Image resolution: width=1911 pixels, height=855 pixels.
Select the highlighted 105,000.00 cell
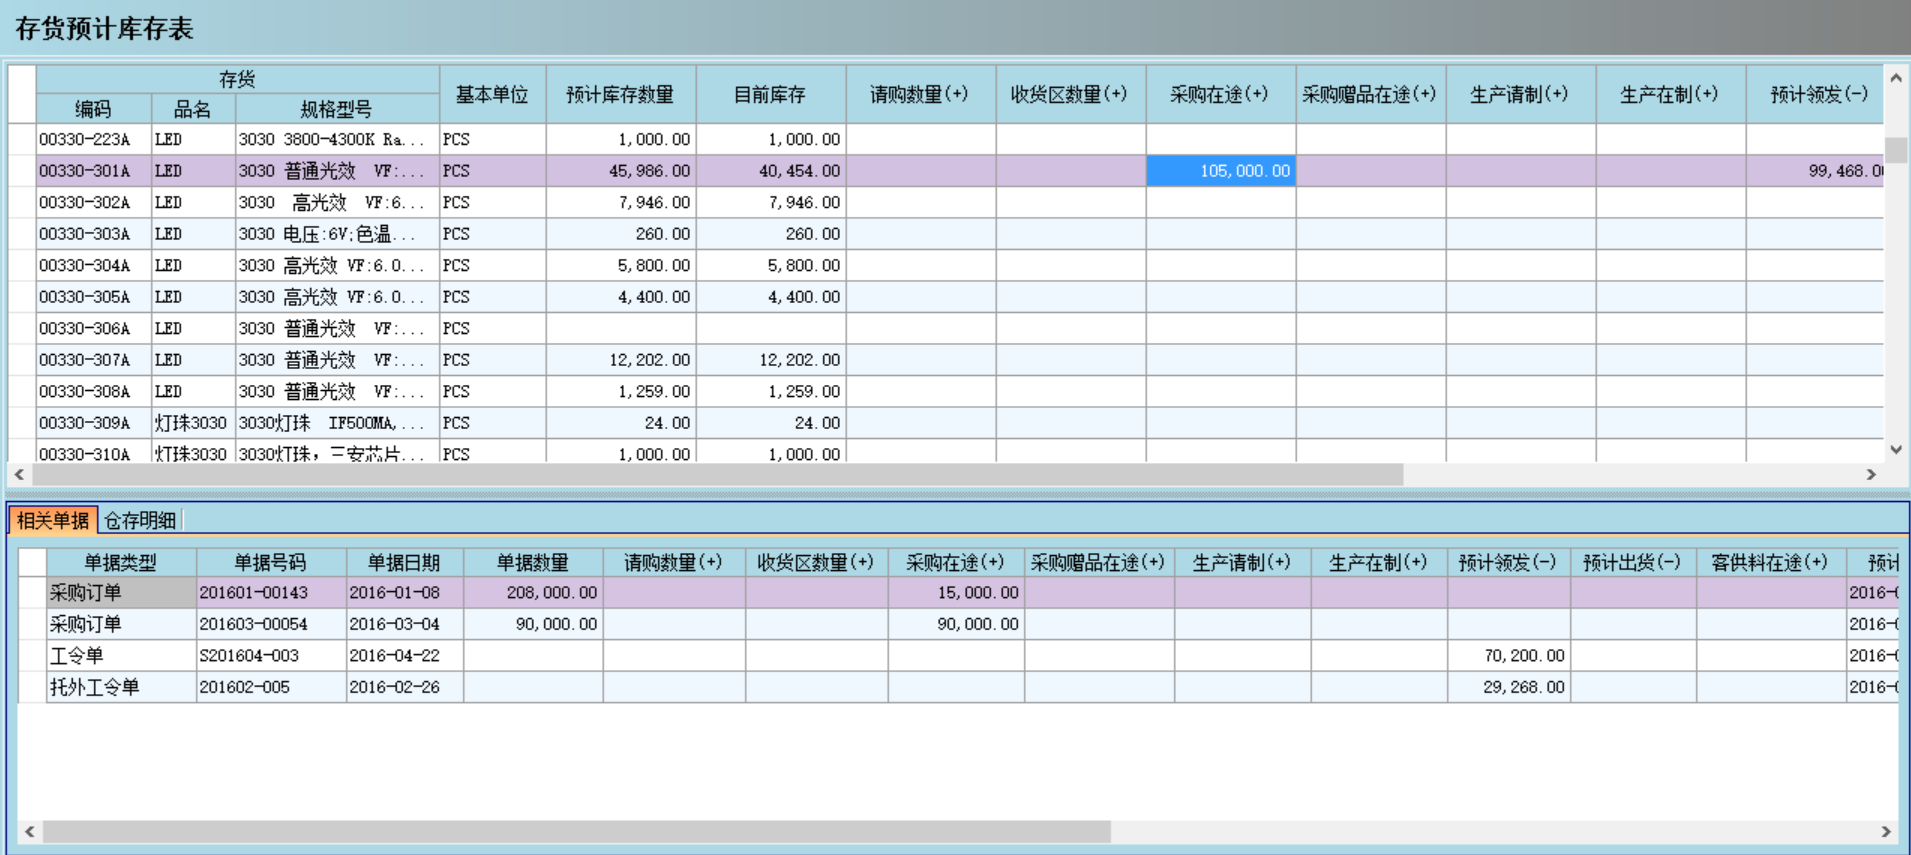[x=1220, y=171]
